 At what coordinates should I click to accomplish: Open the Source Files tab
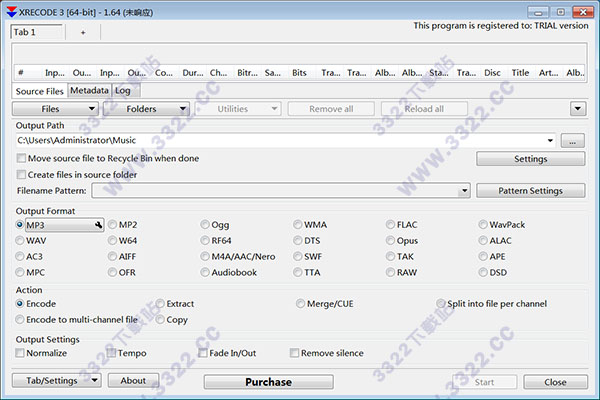pos(40,91)
